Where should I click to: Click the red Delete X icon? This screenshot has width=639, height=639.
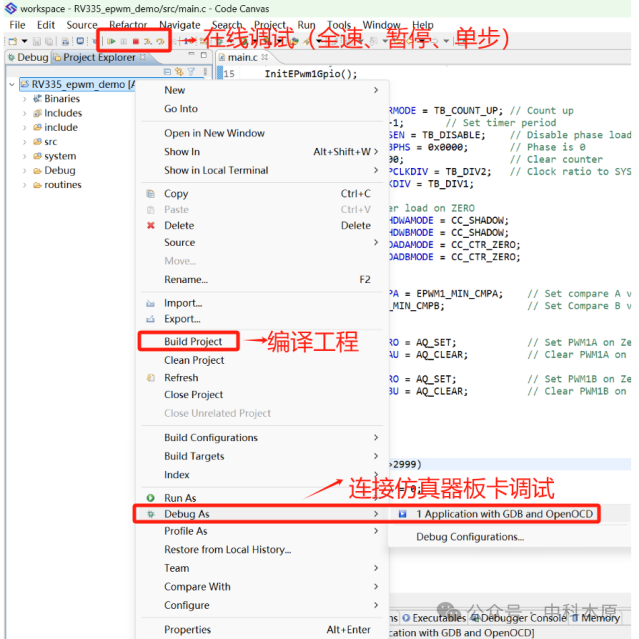[151, 225]
